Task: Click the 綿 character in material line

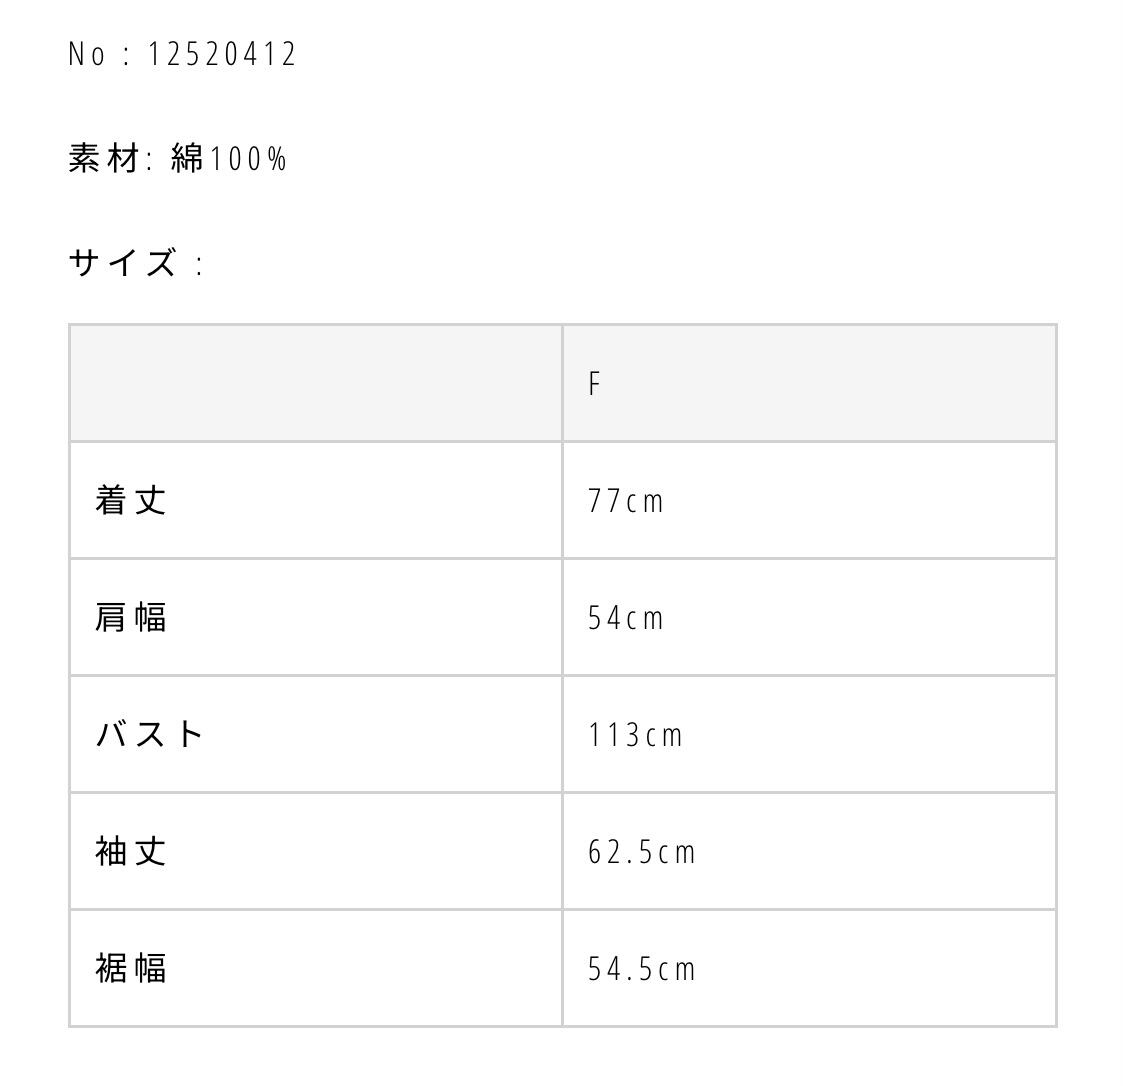Action: coord(187,158)
